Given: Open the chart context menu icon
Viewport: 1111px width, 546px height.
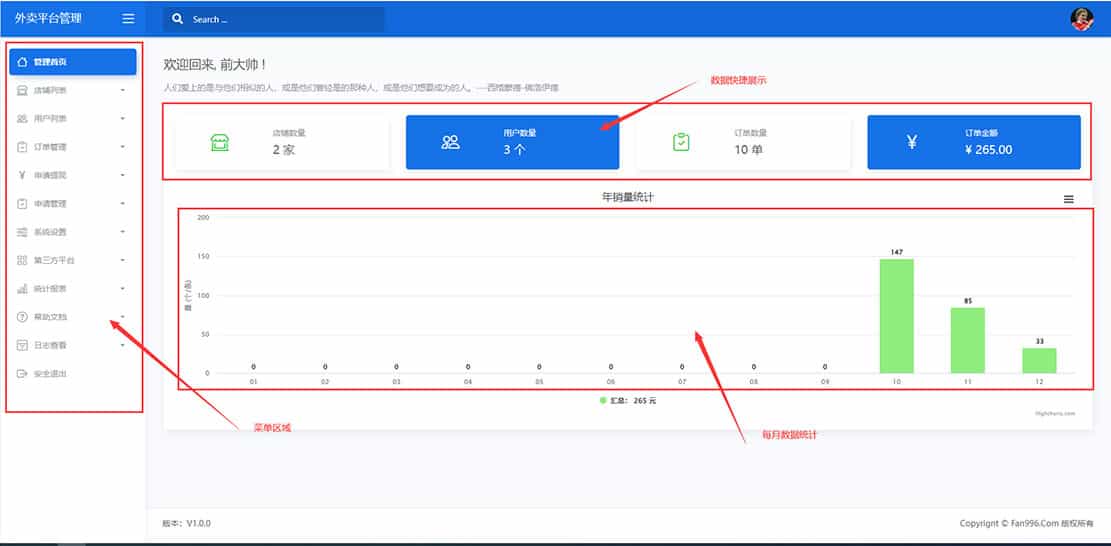Looking at the screenshot, I should tap(1068, 199).
